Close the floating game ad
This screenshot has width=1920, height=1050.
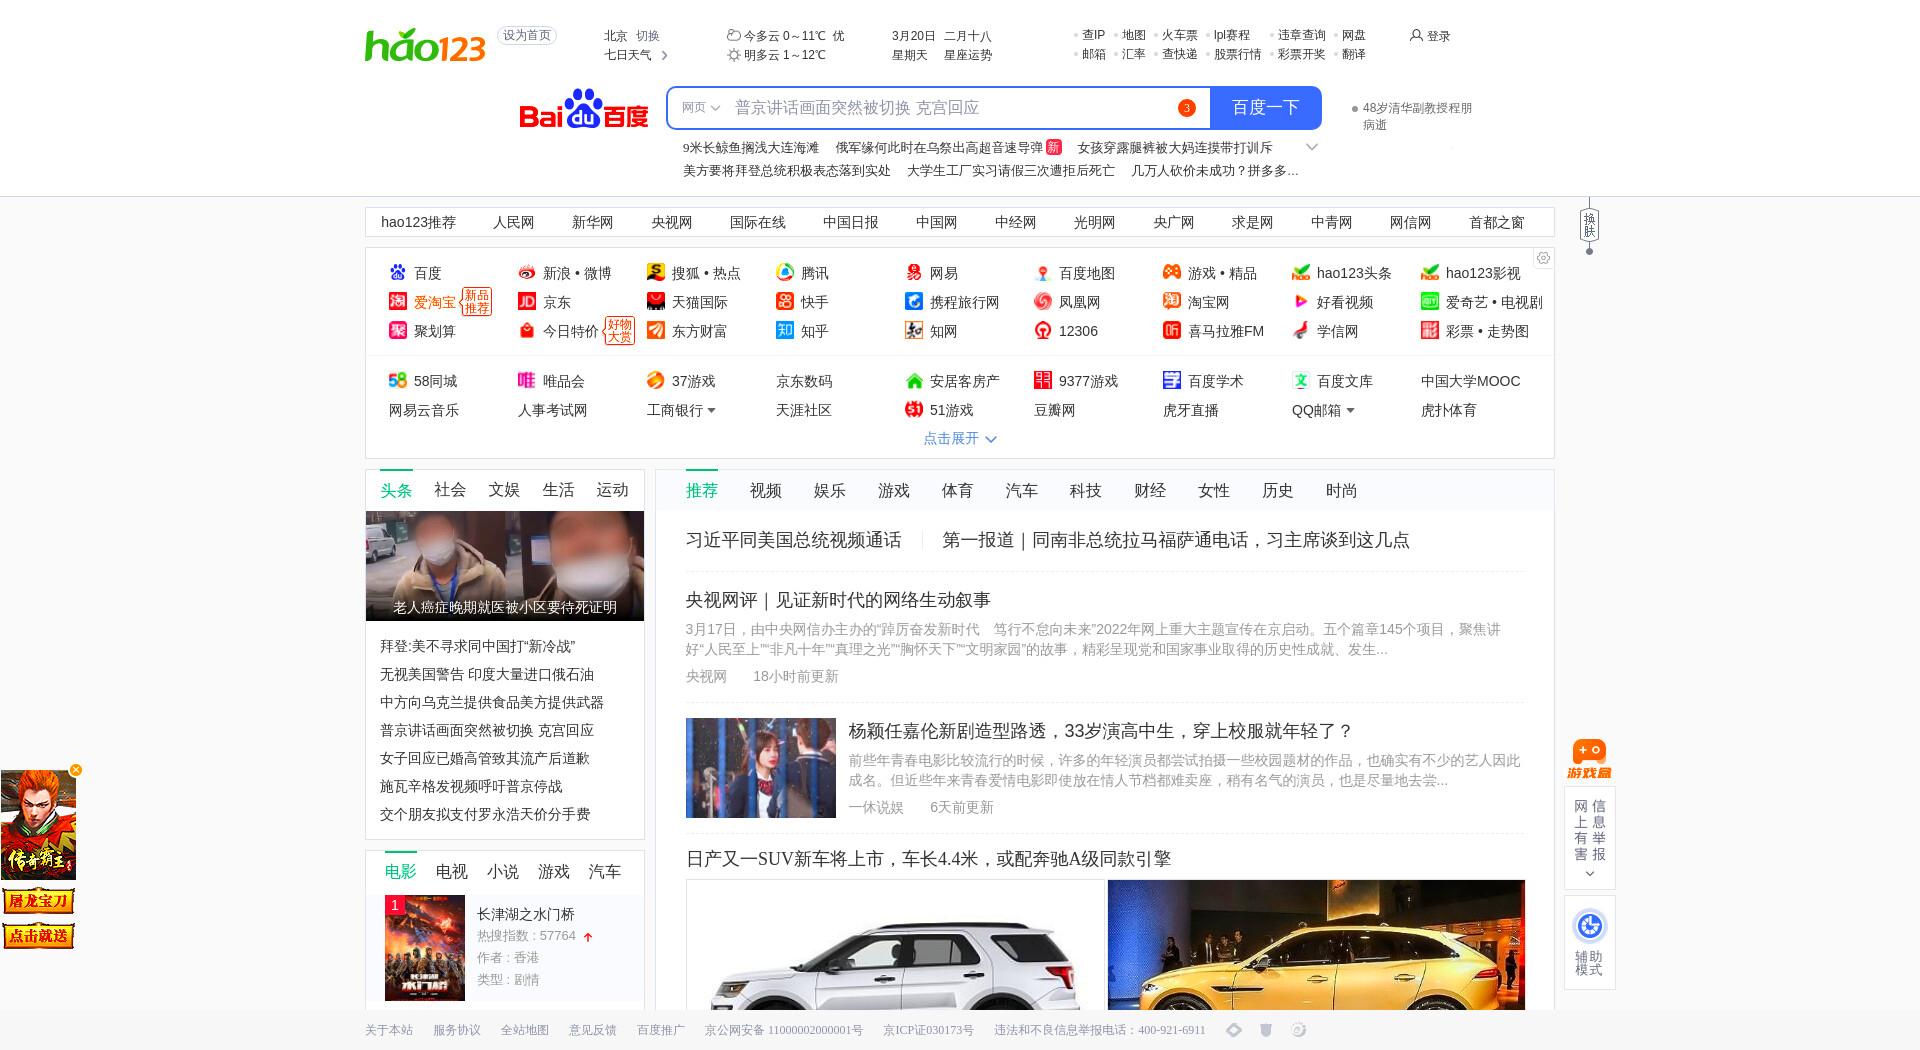tap(76, 770)
